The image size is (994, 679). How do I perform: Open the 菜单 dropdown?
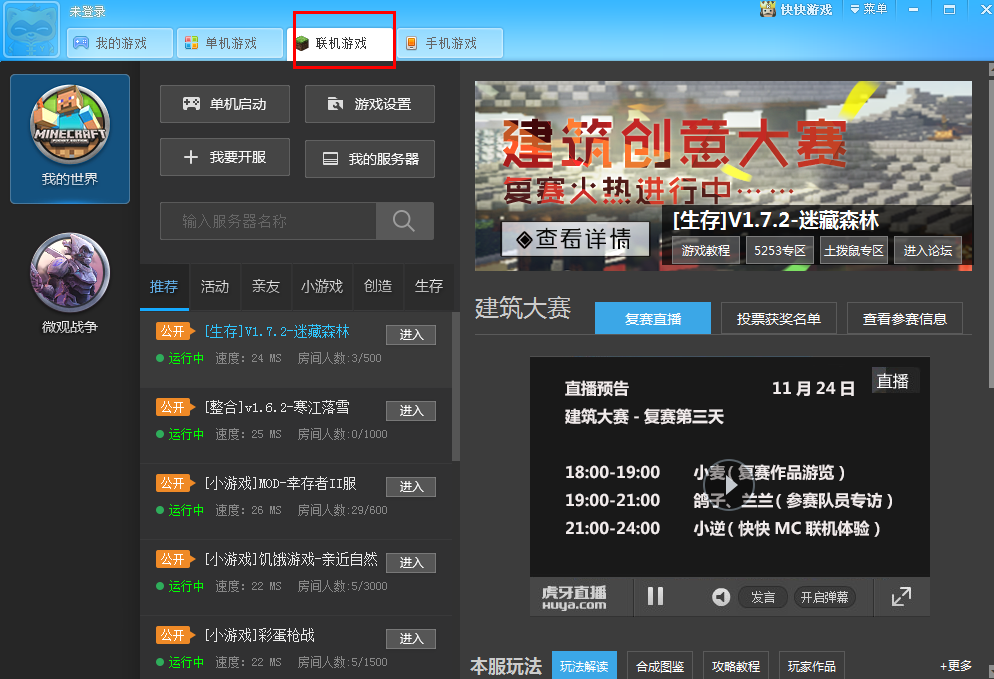click(868, 9)
